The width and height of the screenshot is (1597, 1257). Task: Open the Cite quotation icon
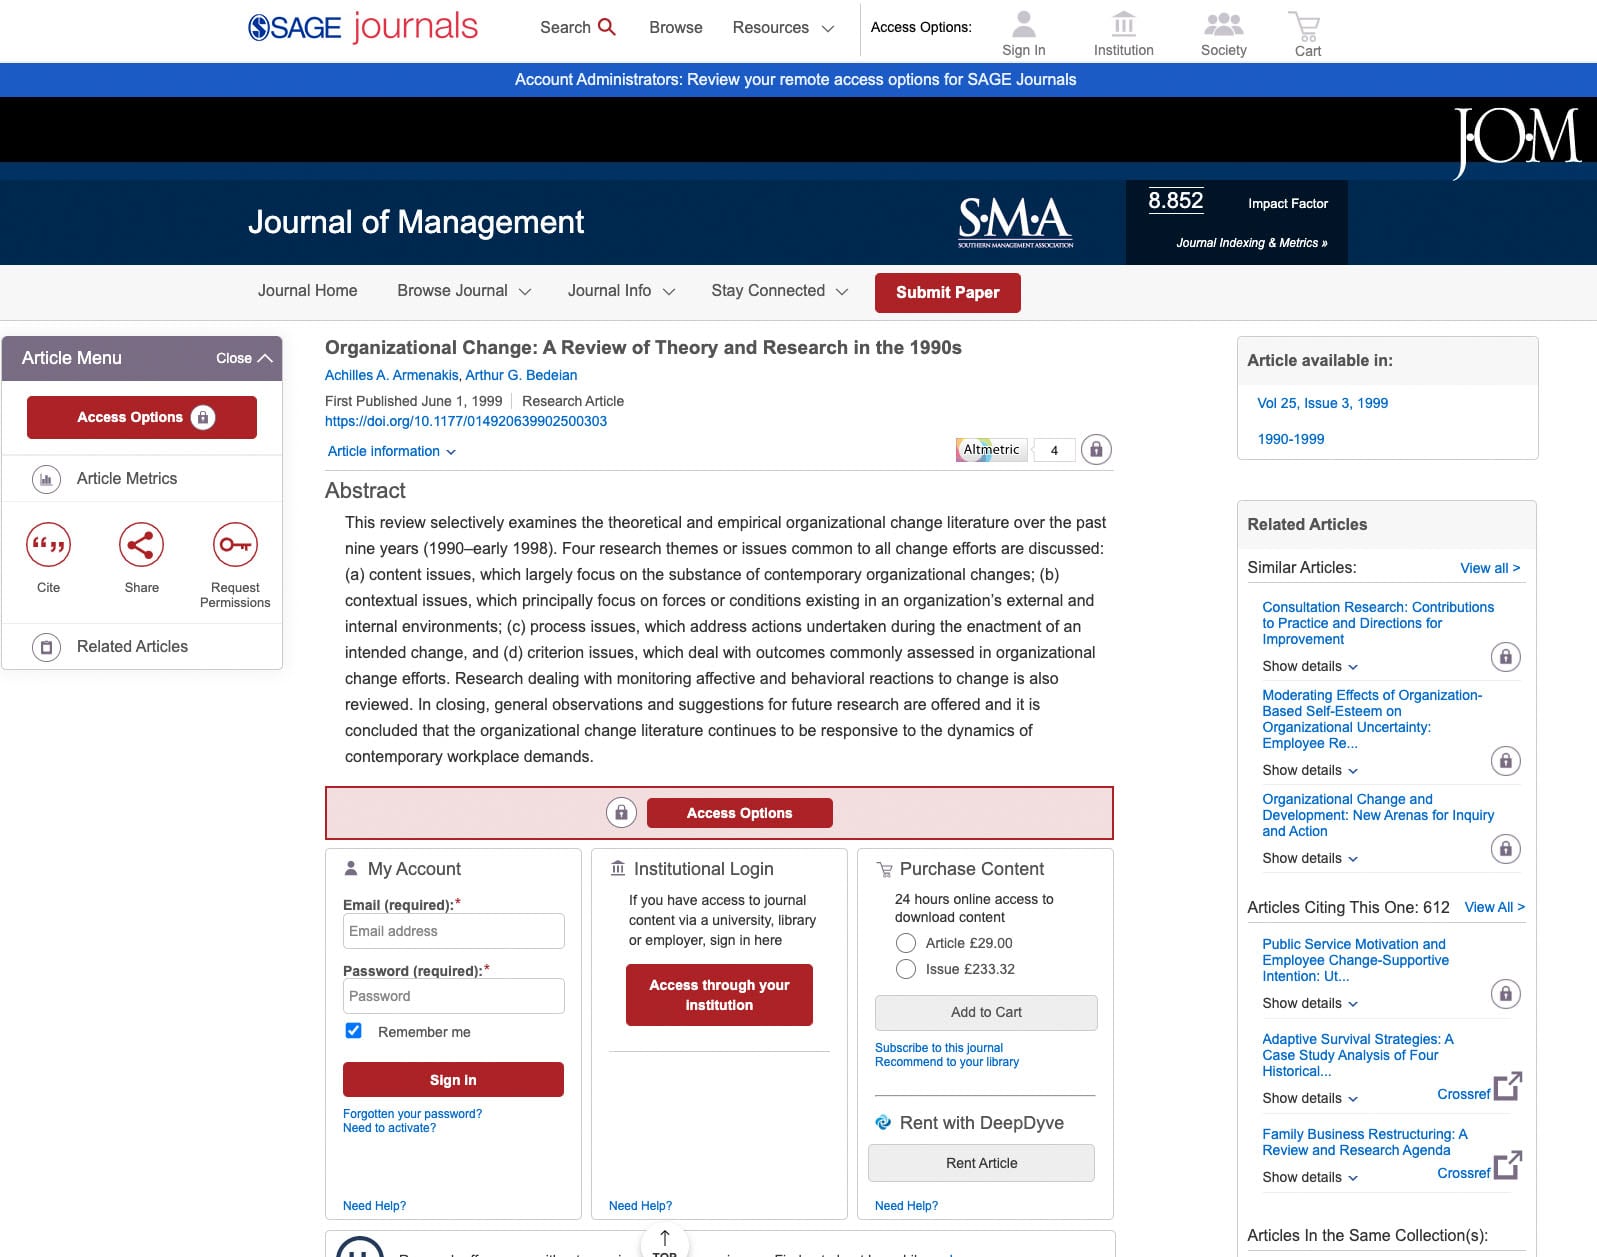pyautogui.click(x=48, y=545)
